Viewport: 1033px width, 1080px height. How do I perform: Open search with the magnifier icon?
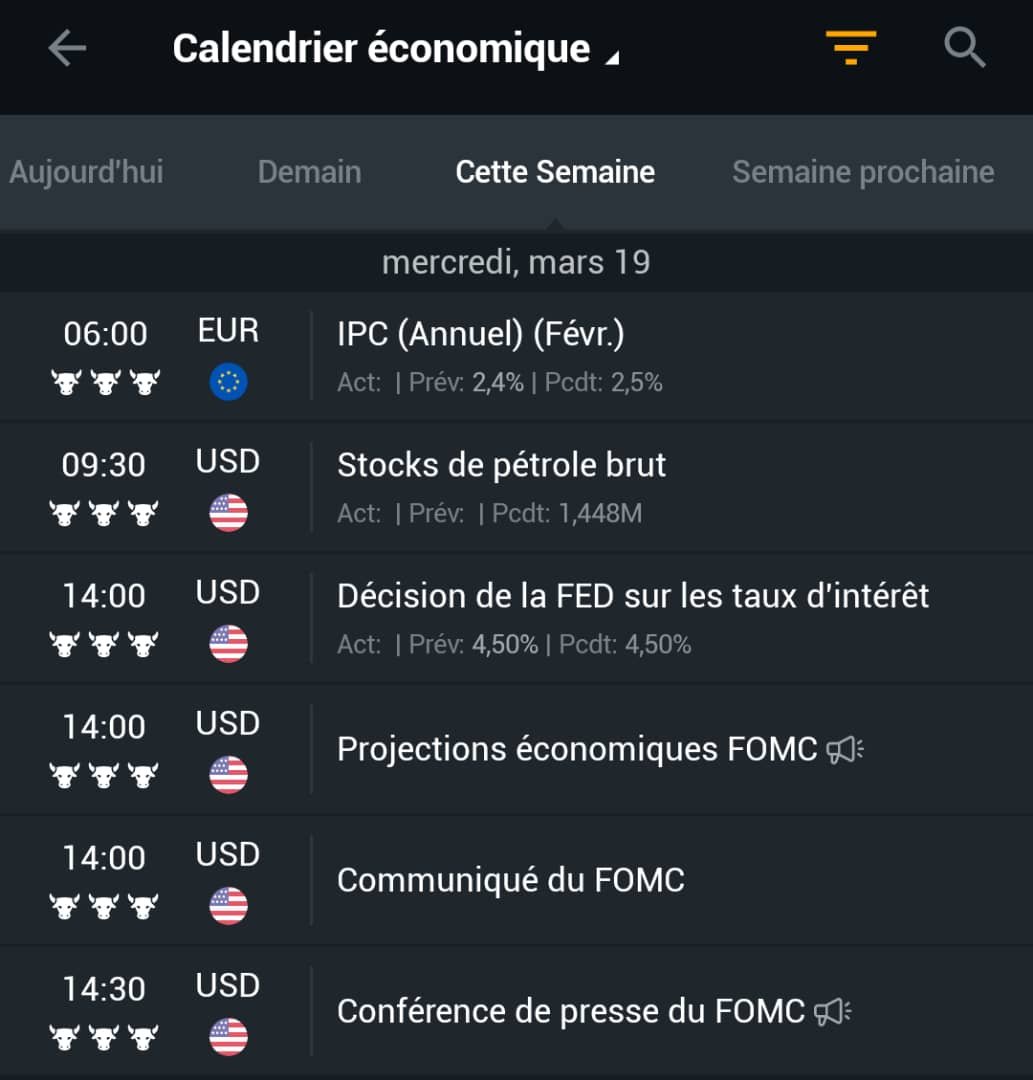[964, 48]
